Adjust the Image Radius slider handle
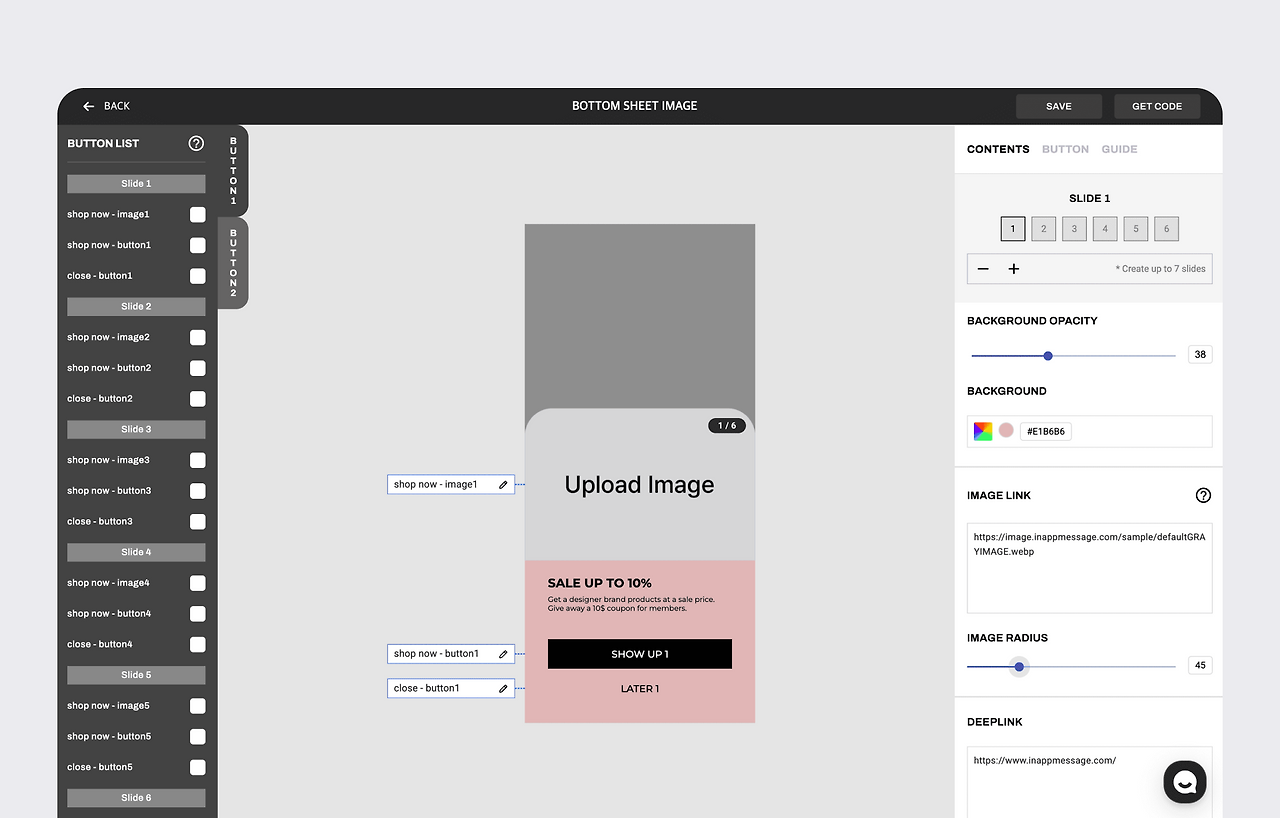 coord(1019,667)
